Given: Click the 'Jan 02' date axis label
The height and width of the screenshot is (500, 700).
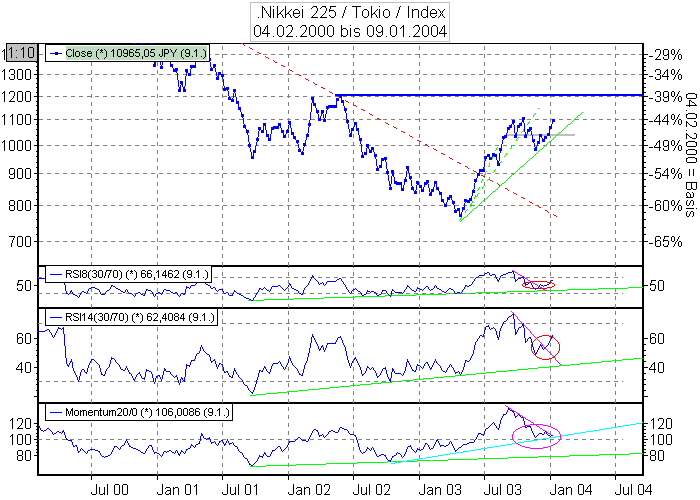Looking at the screenshot, I should pyautogui.click(x=308, y=490).
